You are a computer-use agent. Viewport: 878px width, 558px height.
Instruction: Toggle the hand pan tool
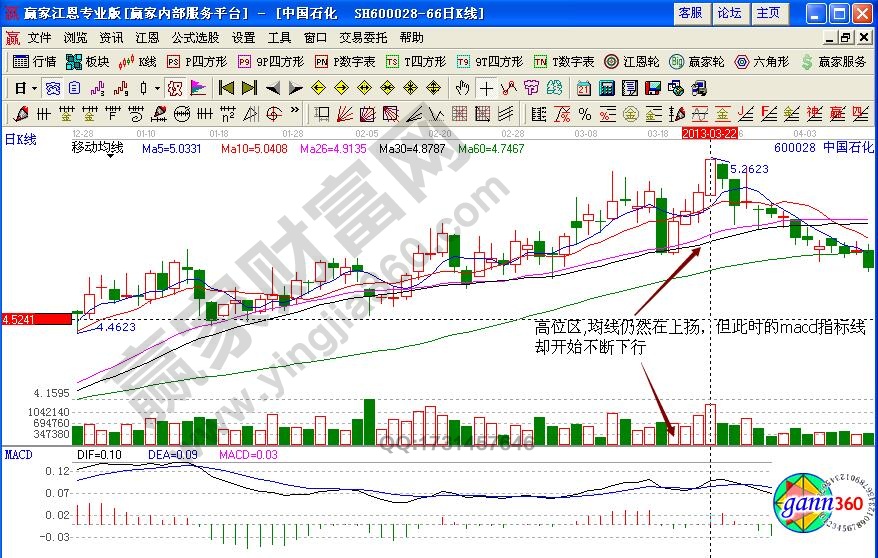[462, 88]
